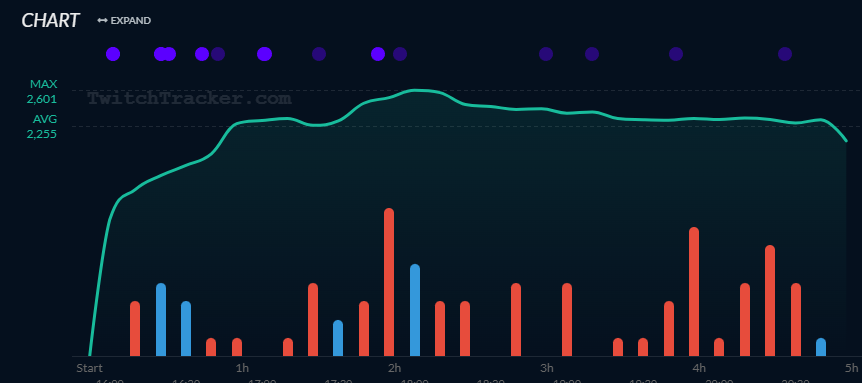Image resolution: width=862 pixels, height=383 pixels.
Task: Click the CHART heading
Action: click(x=51, y=21)
